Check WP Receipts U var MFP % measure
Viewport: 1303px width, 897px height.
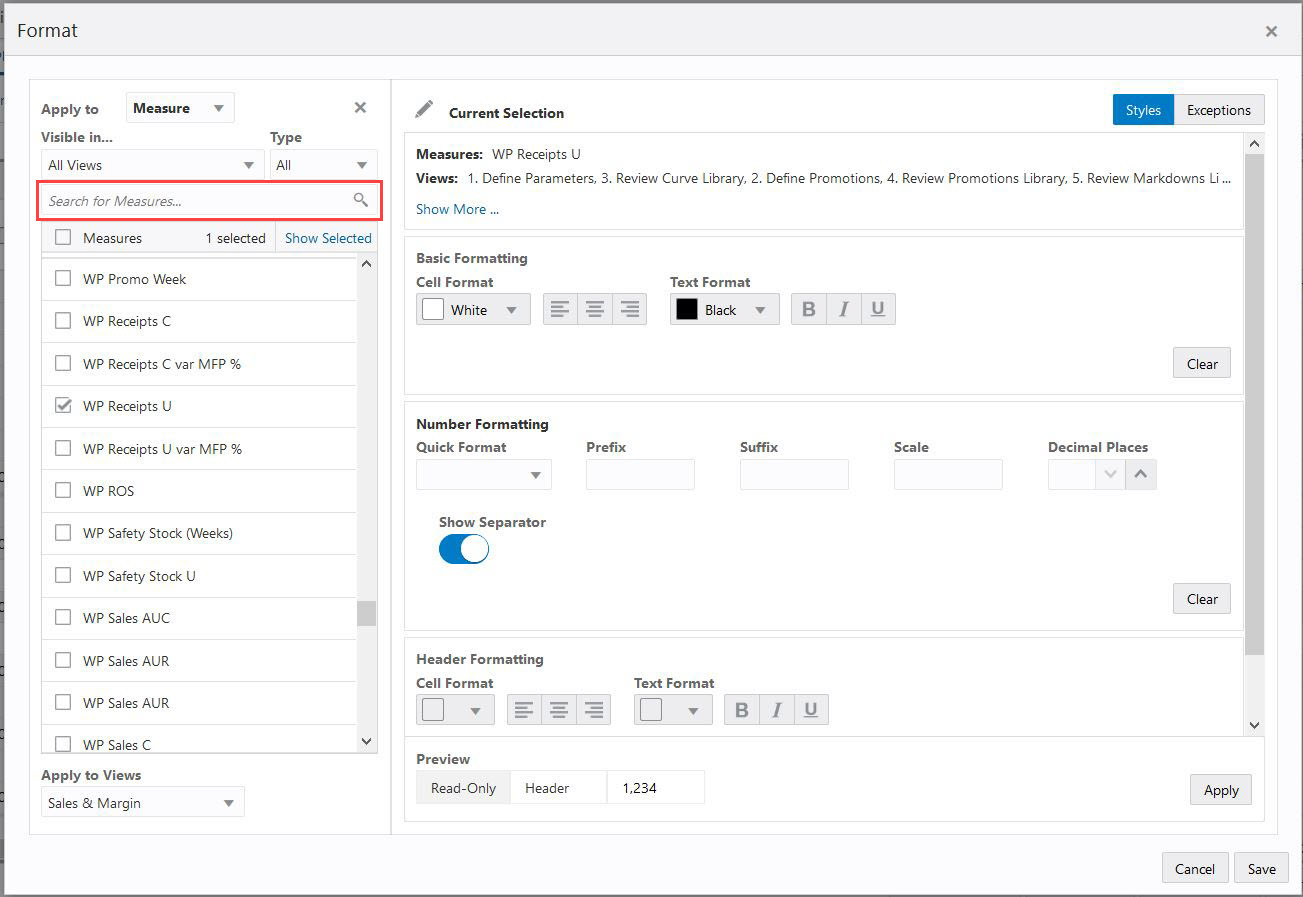tap(63, 449)
